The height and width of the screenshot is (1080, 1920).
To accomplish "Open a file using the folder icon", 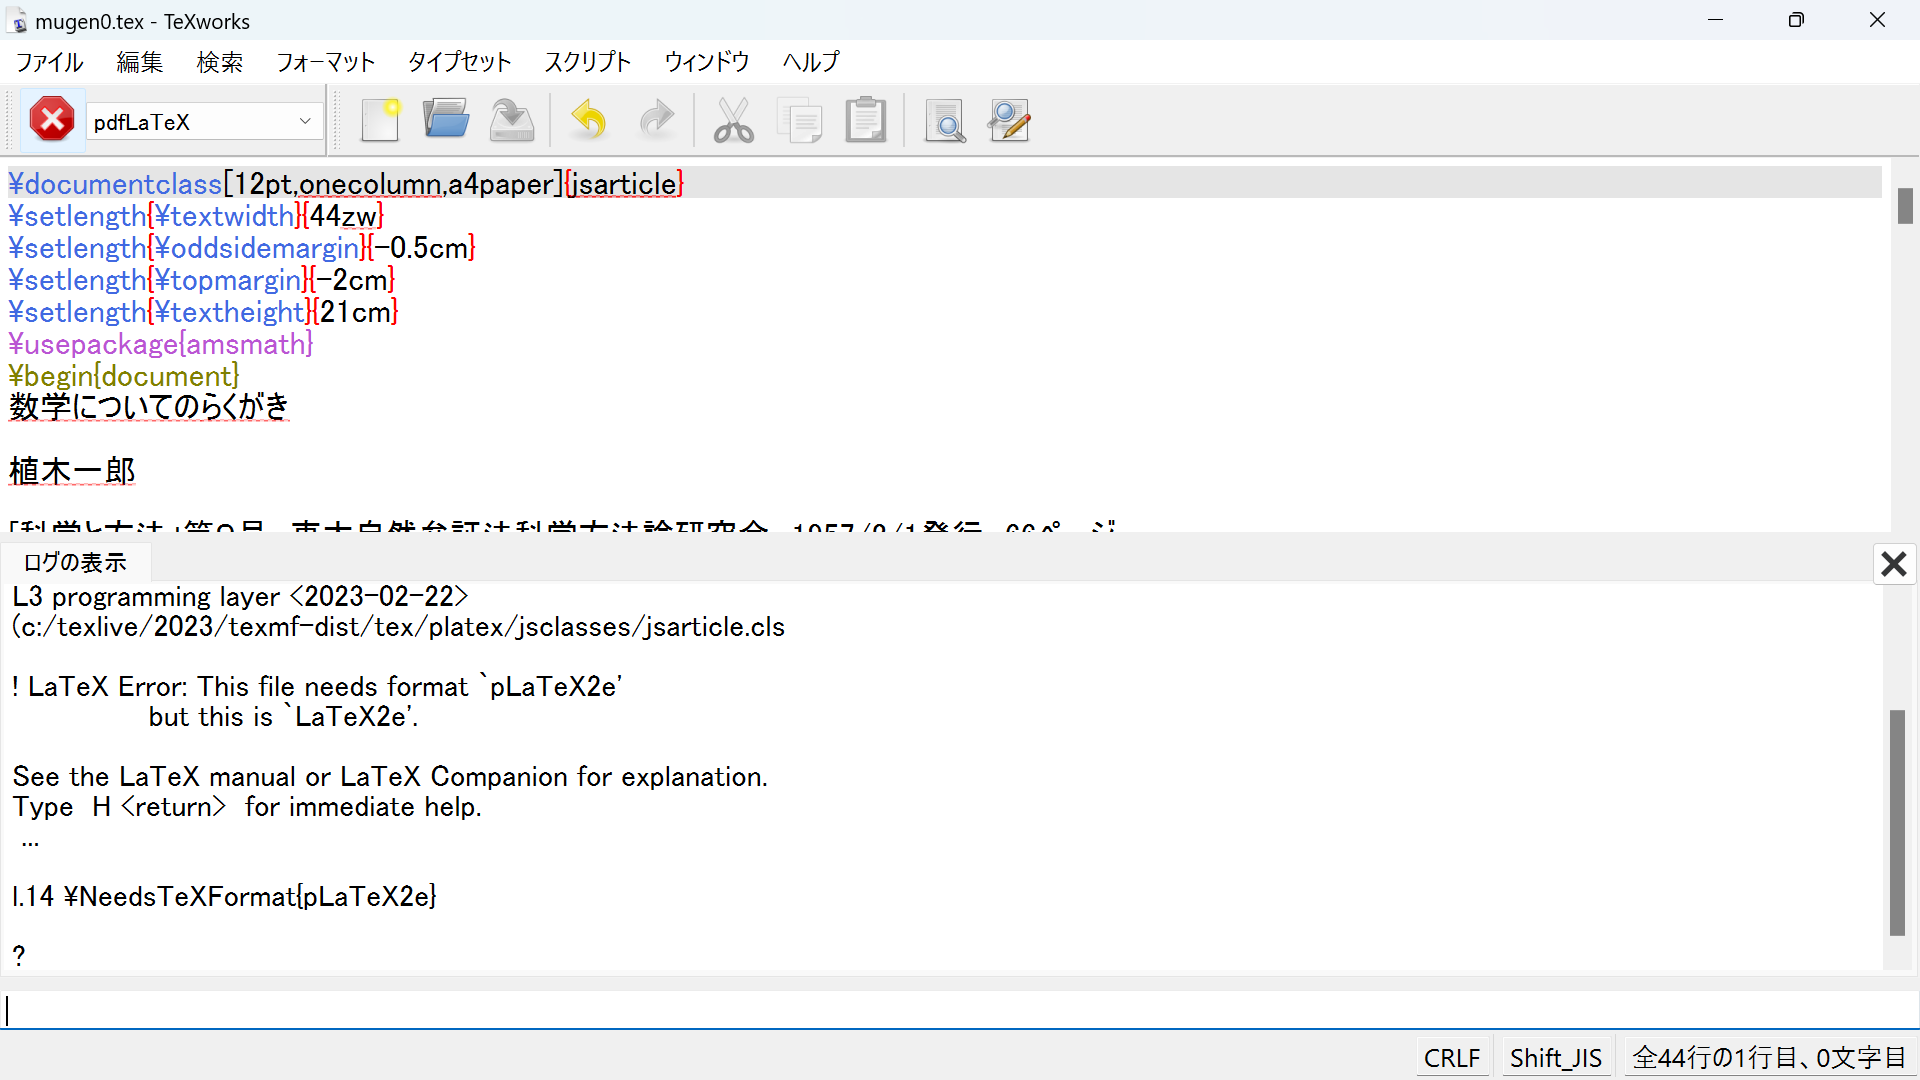I will tap(446, 121).
